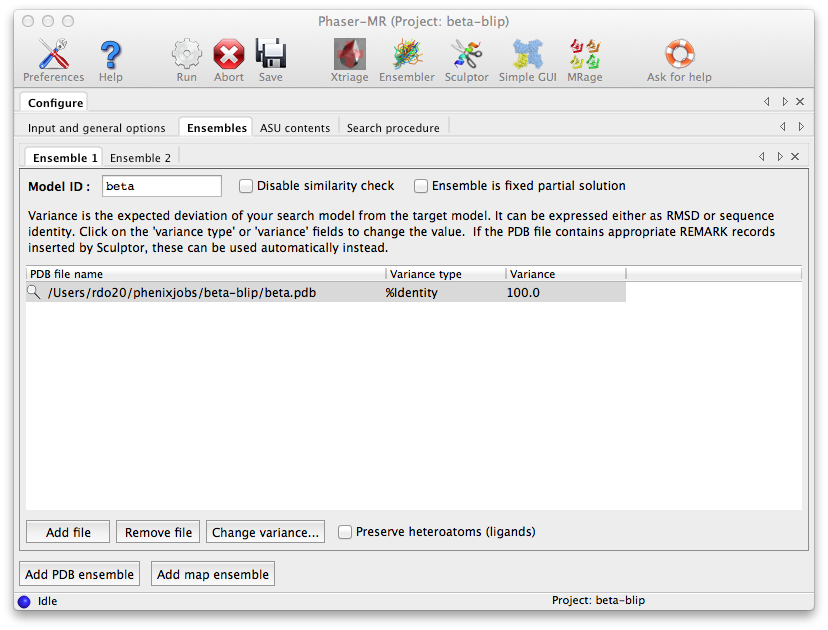Open the Ensemble 2 tab

tap(140, 158)
